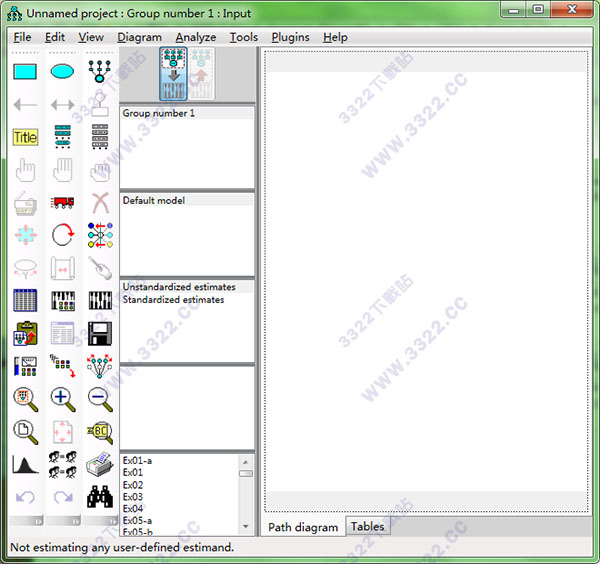Open the View menu
Screen dimensions: 600x564
[91, 37]
